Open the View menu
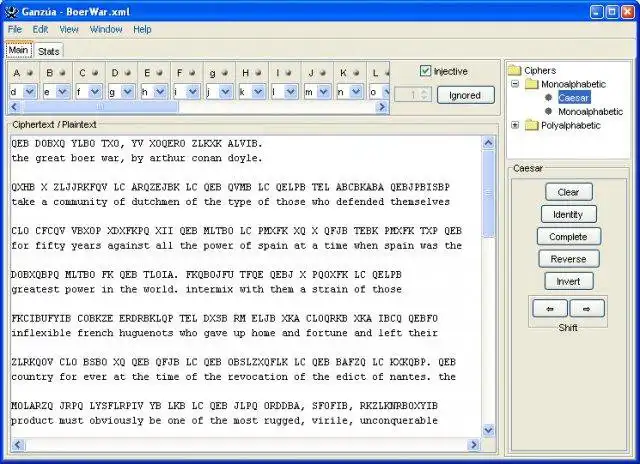Image resolution: width=640 pixels, height=464 pixels. [69, 29]
